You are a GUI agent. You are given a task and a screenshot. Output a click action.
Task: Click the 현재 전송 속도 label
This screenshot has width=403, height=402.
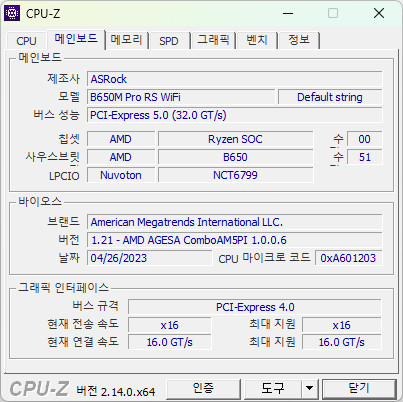tap(83, 324)
